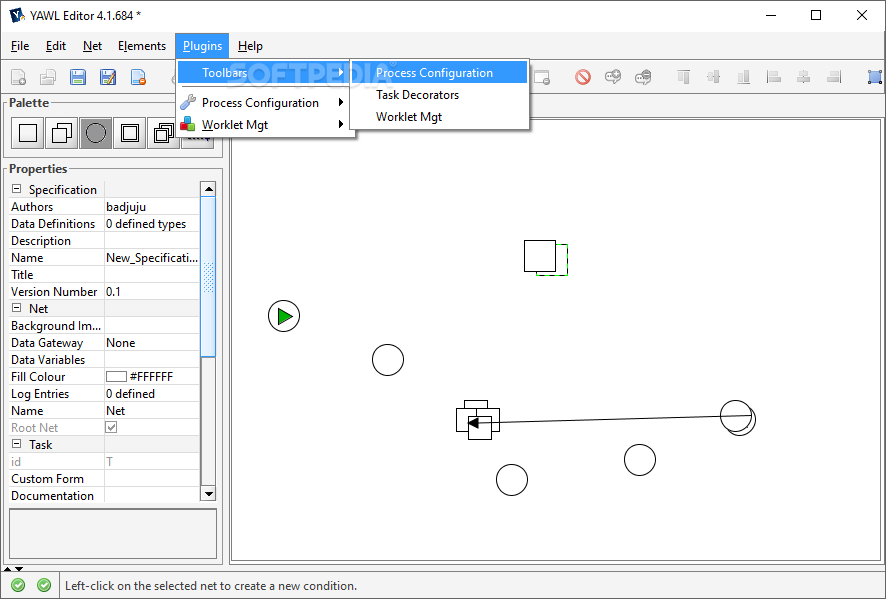Click the Fill Colour white swatch

pyautogui.click(x=116, y=376)
